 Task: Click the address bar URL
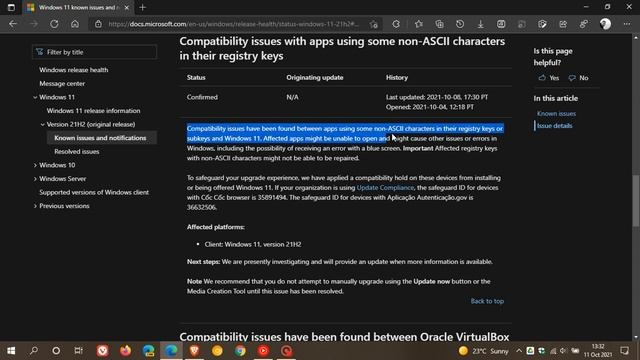pos(234,24)
